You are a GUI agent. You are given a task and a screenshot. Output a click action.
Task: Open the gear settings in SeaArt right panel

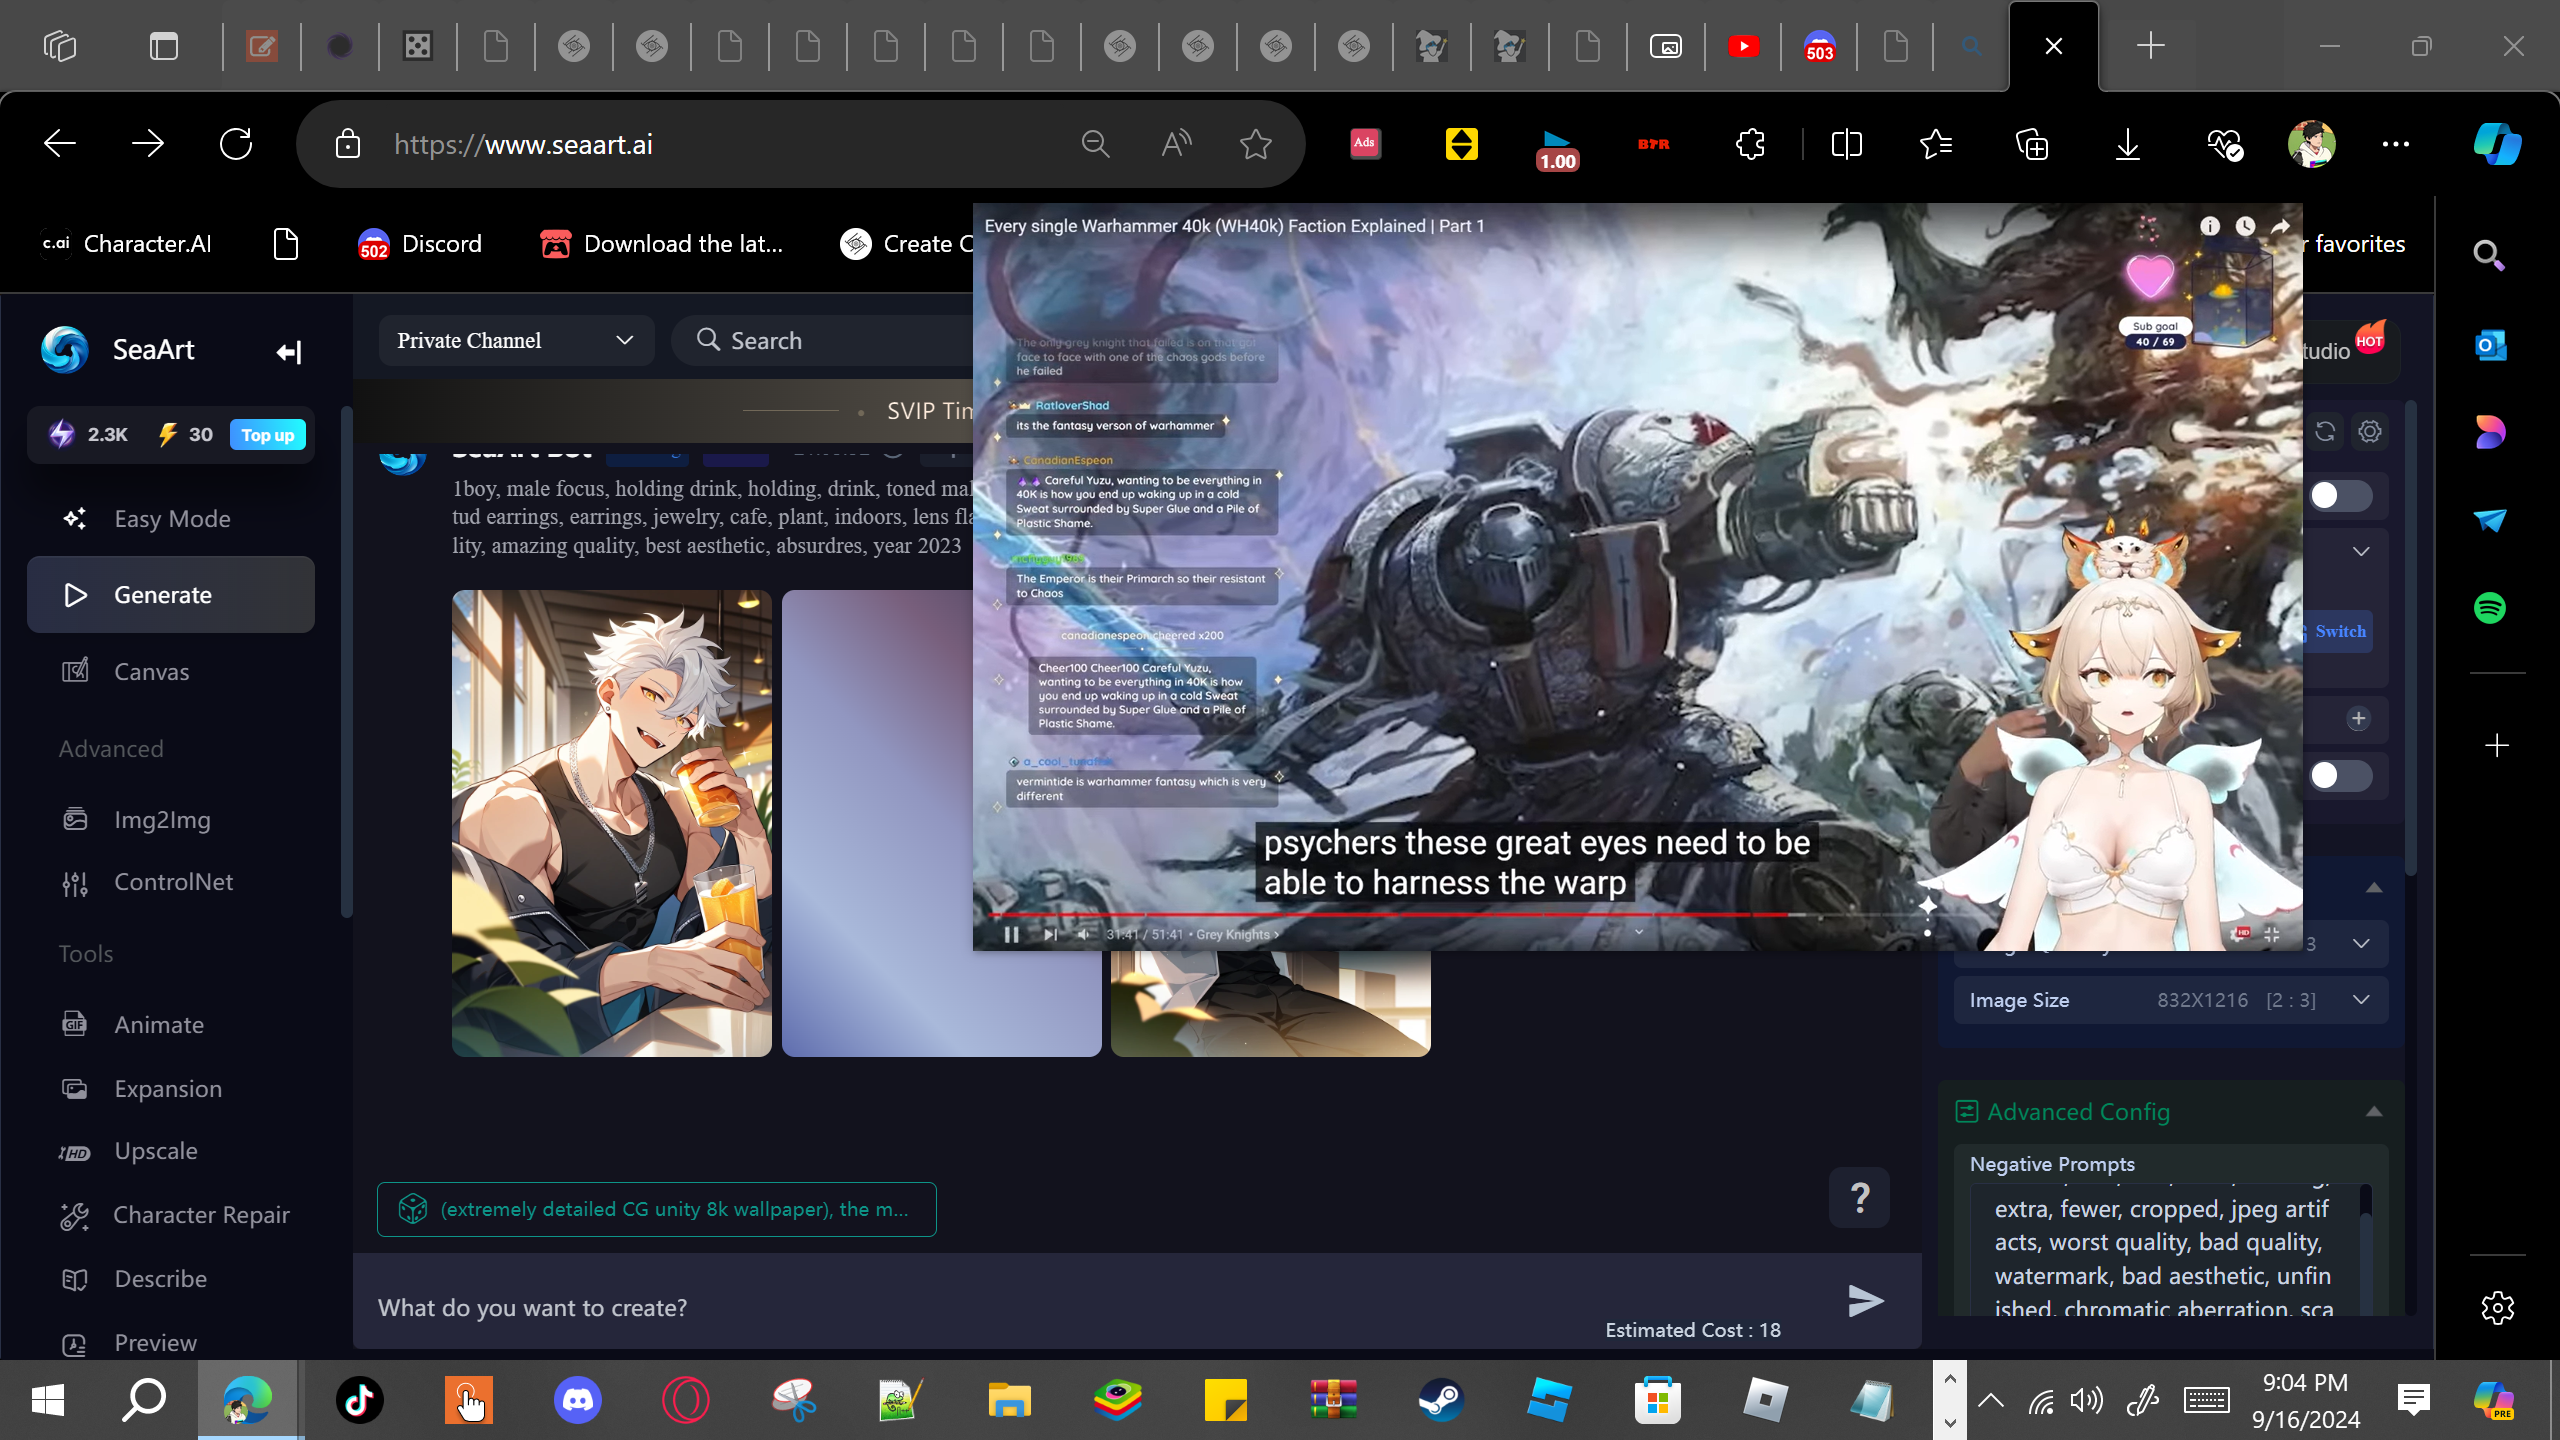[x=2370, y=432]
